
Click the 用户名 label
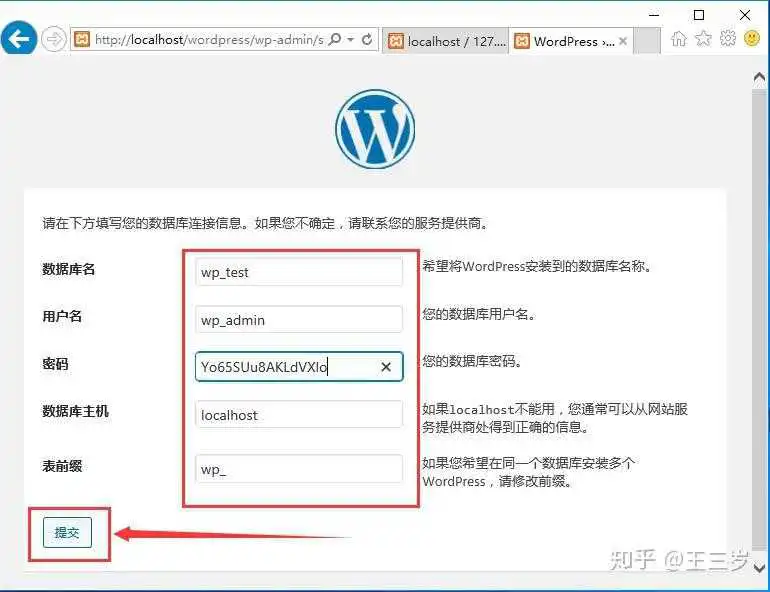62,316
